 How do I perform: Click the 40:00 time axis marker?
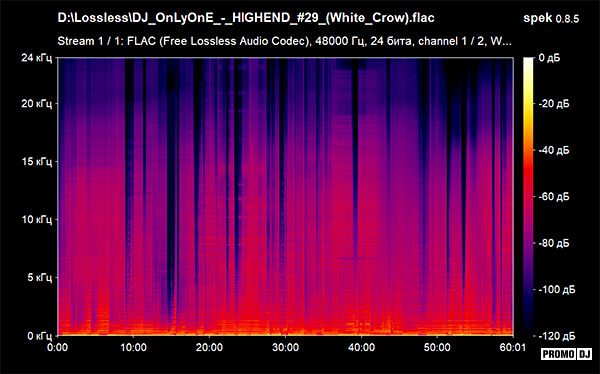pos(361,348)
